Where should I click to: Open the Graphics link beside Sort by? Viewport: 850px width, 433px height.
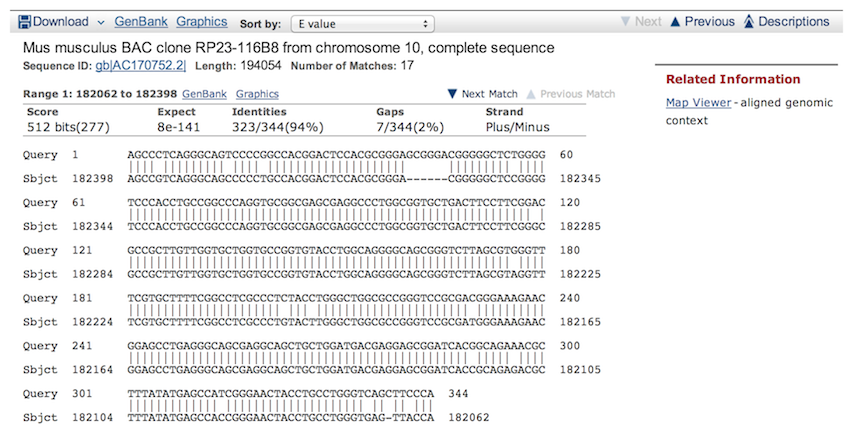[201, 21]
